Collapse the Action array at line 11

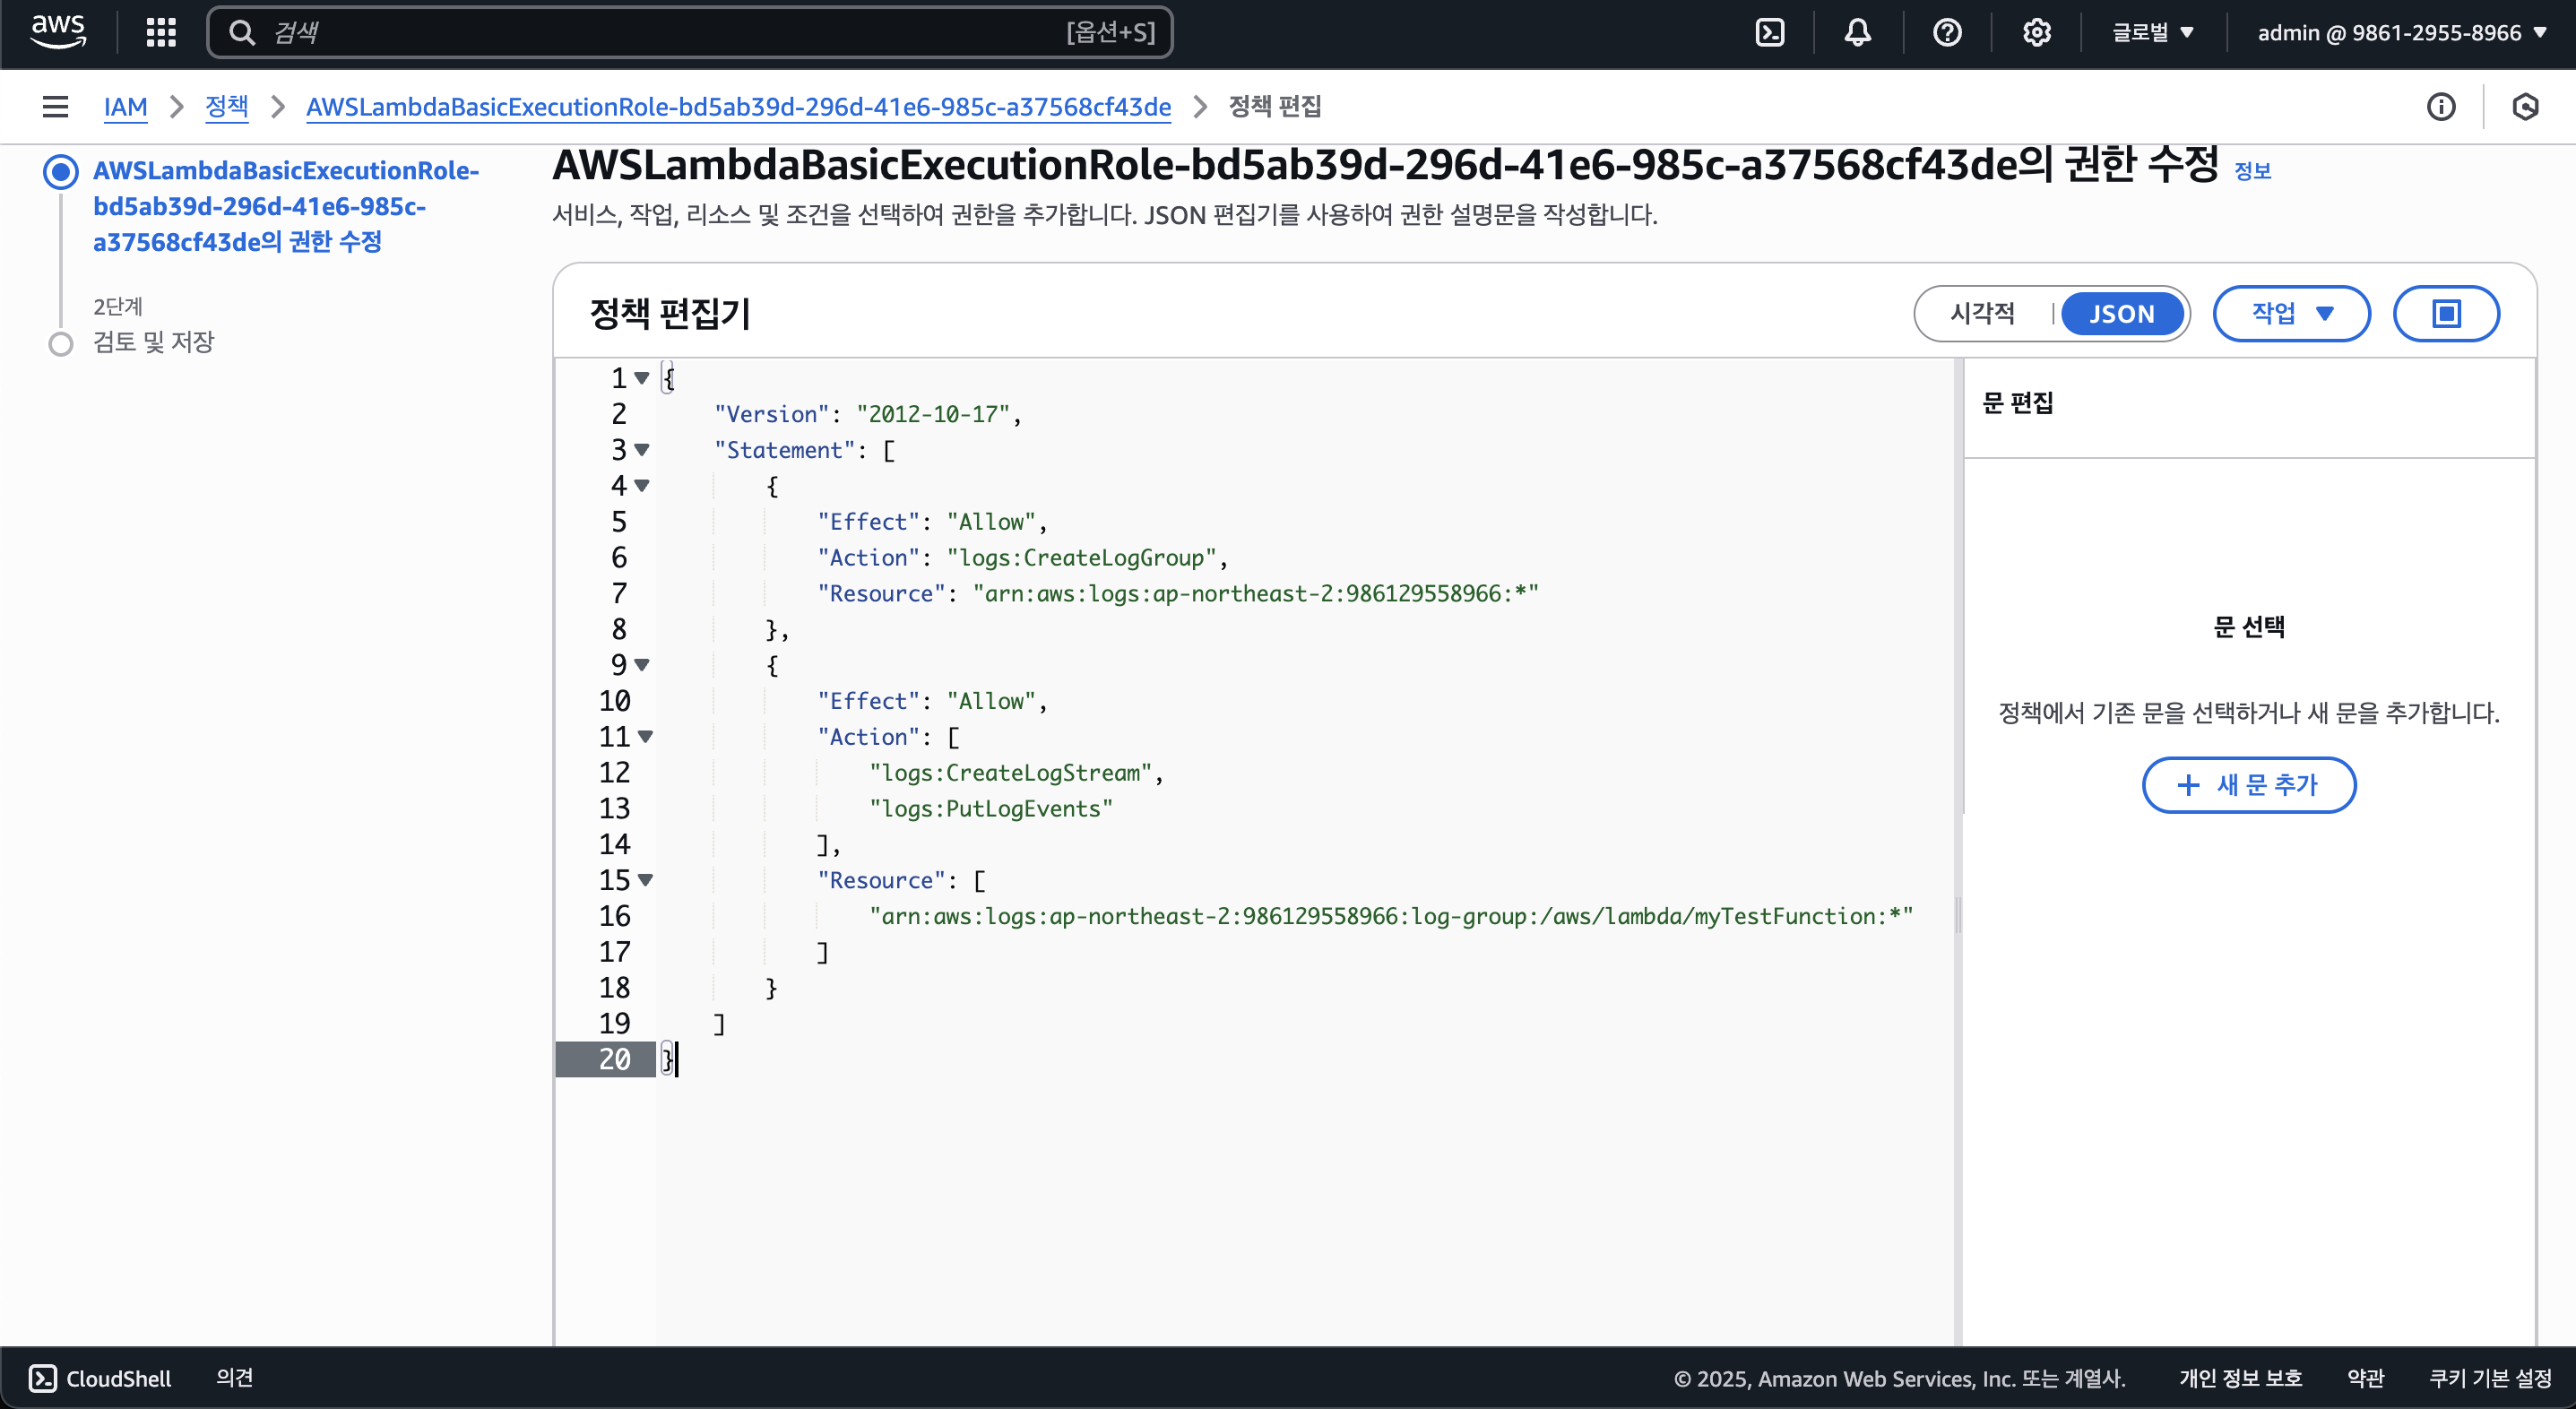click(645, 737)
